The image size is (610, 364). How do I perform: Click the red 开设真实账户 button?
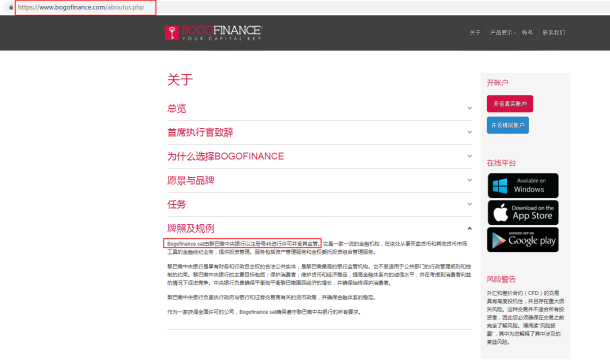point(510,104)
